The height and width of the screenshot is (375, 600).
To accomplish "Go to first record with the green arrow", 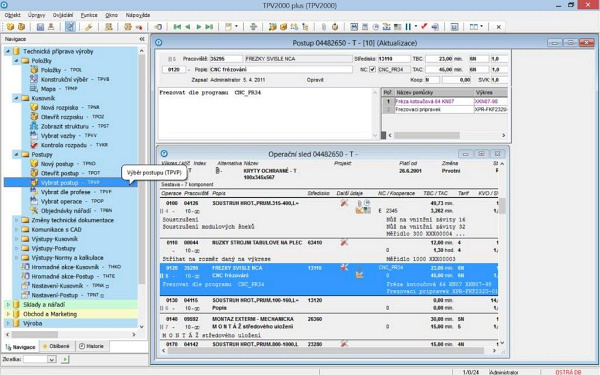I will pos(177,27).
